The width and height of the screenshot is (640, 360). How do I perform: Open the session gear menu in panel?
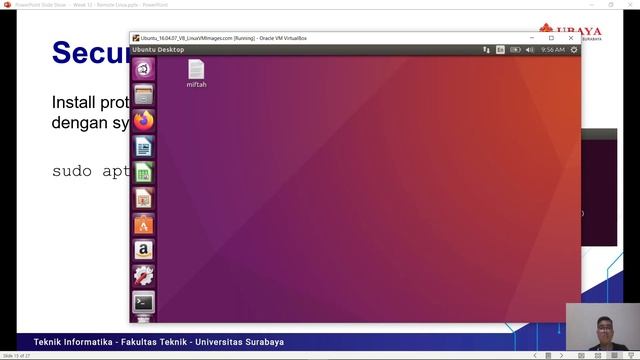(x=574, y=50)
